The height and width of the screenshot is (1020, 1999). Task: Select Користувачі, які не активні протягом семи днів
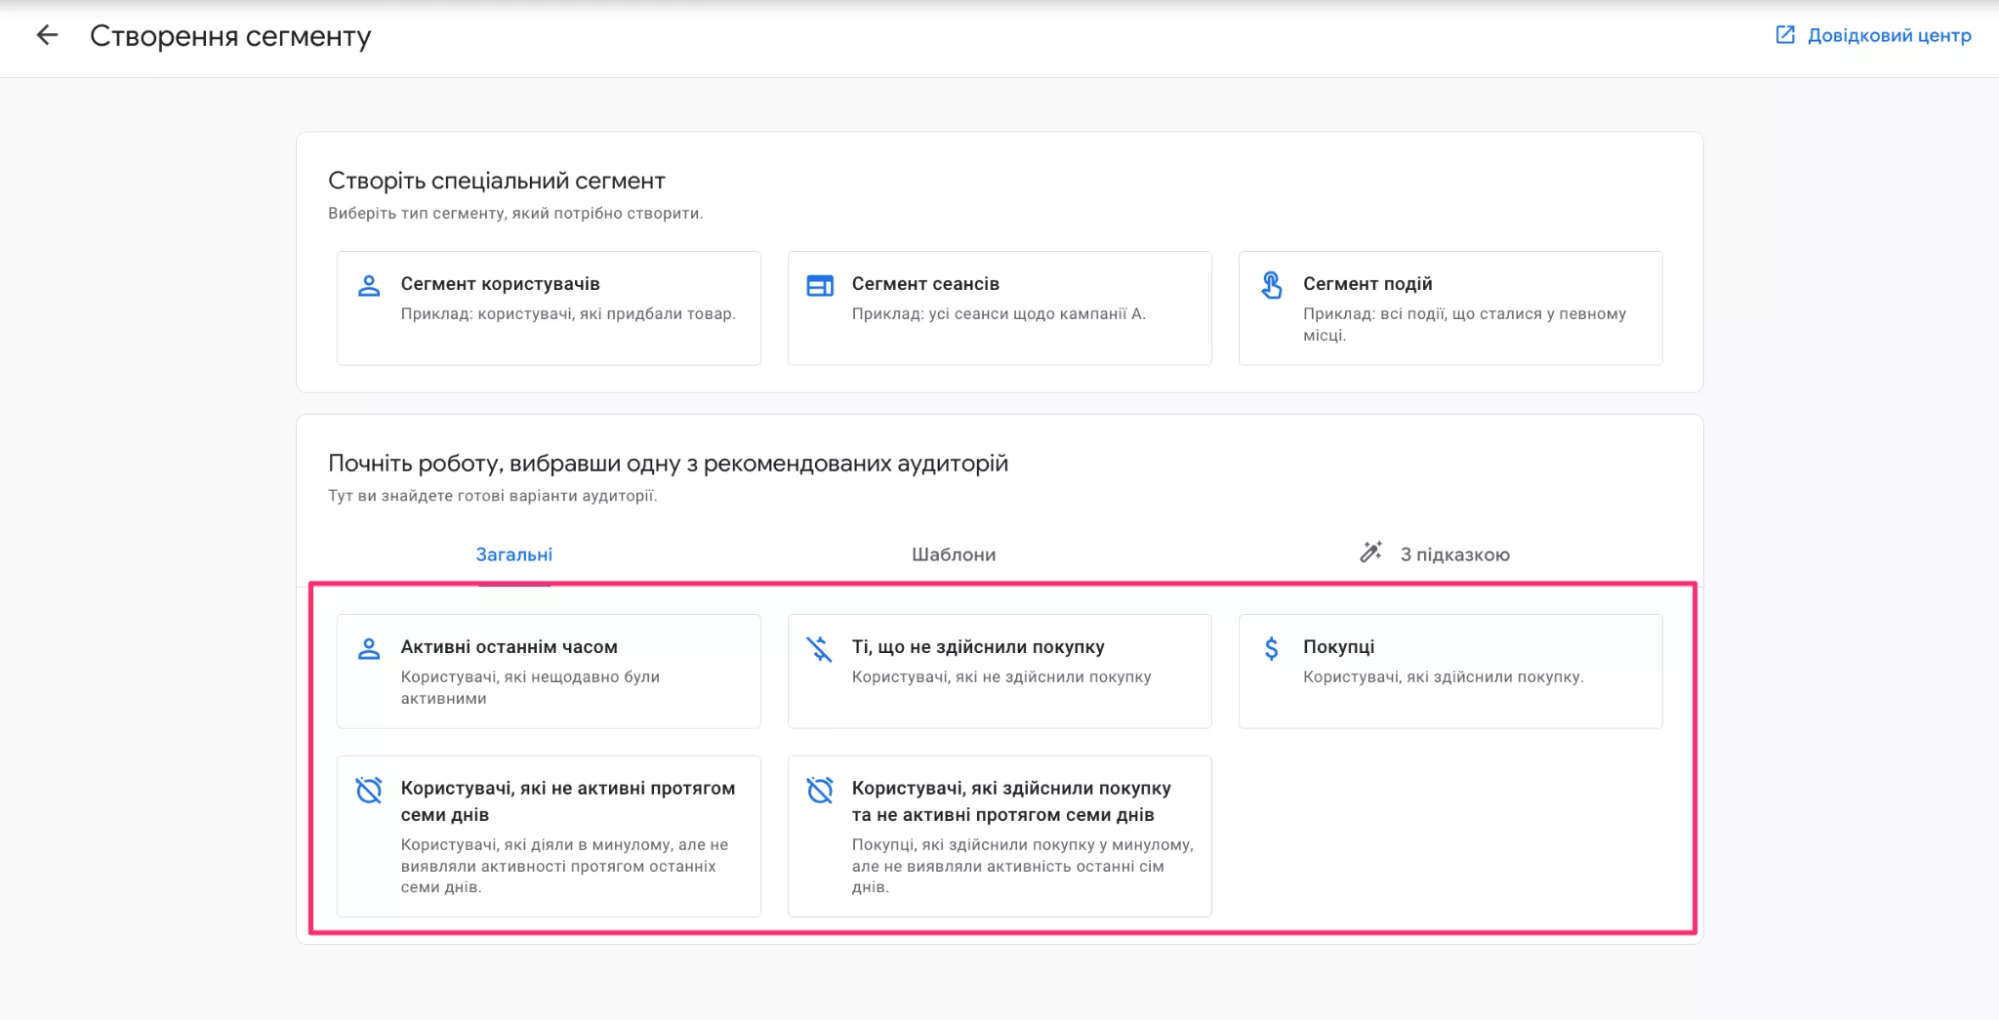tap(549, 836)
